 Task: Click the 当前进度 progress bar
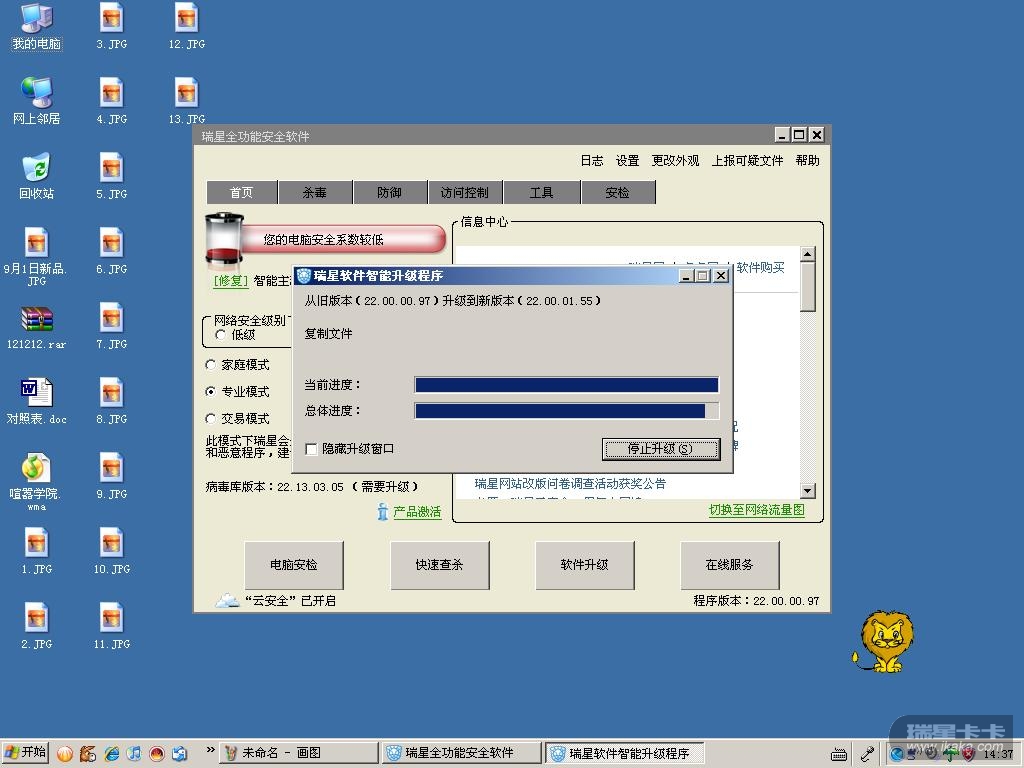pos(567,385)
